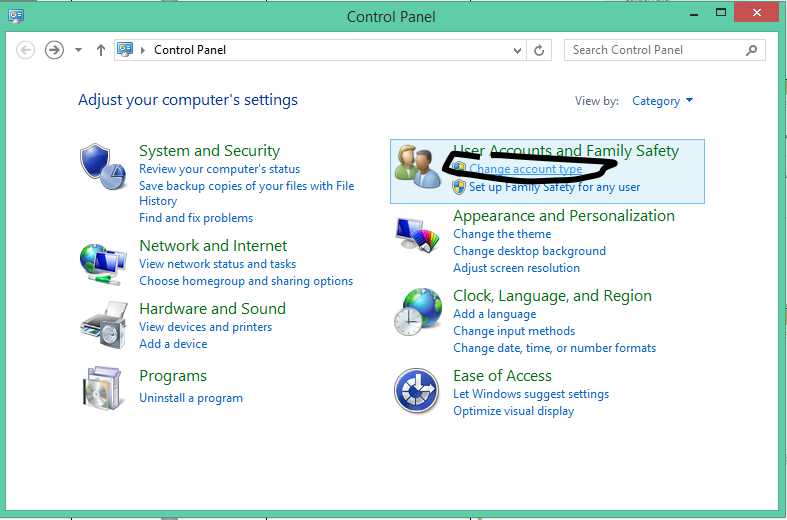The image size is (787, 520).
Task: Click Uninstall a program
Action: [x=191, y=398]
